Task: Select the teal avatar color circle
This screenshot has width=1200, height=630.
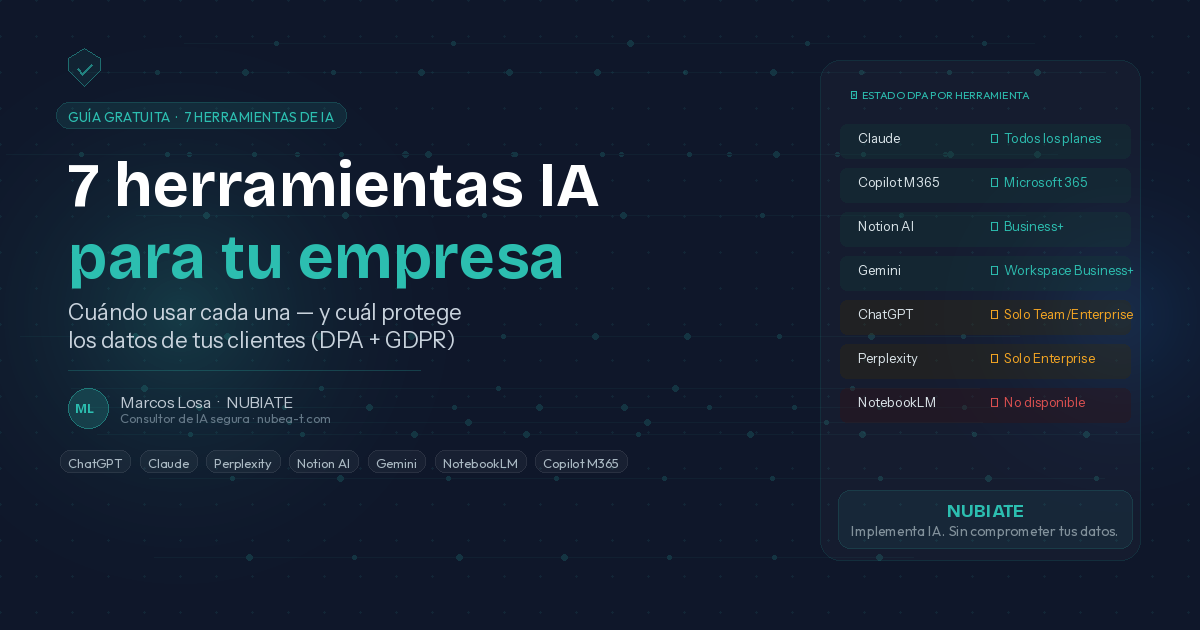Action: tap(88, 408)
